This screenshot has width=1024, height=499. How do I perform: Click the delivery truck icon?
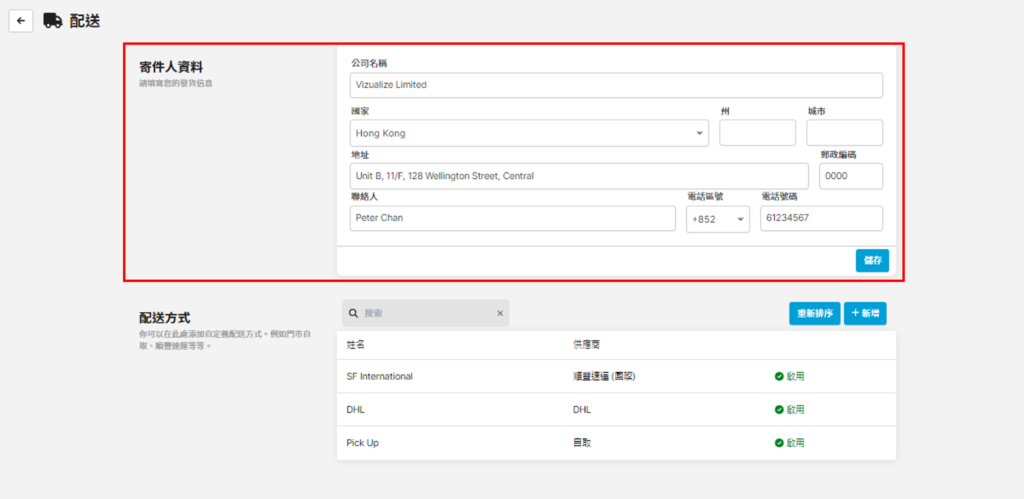click(53, 21)
